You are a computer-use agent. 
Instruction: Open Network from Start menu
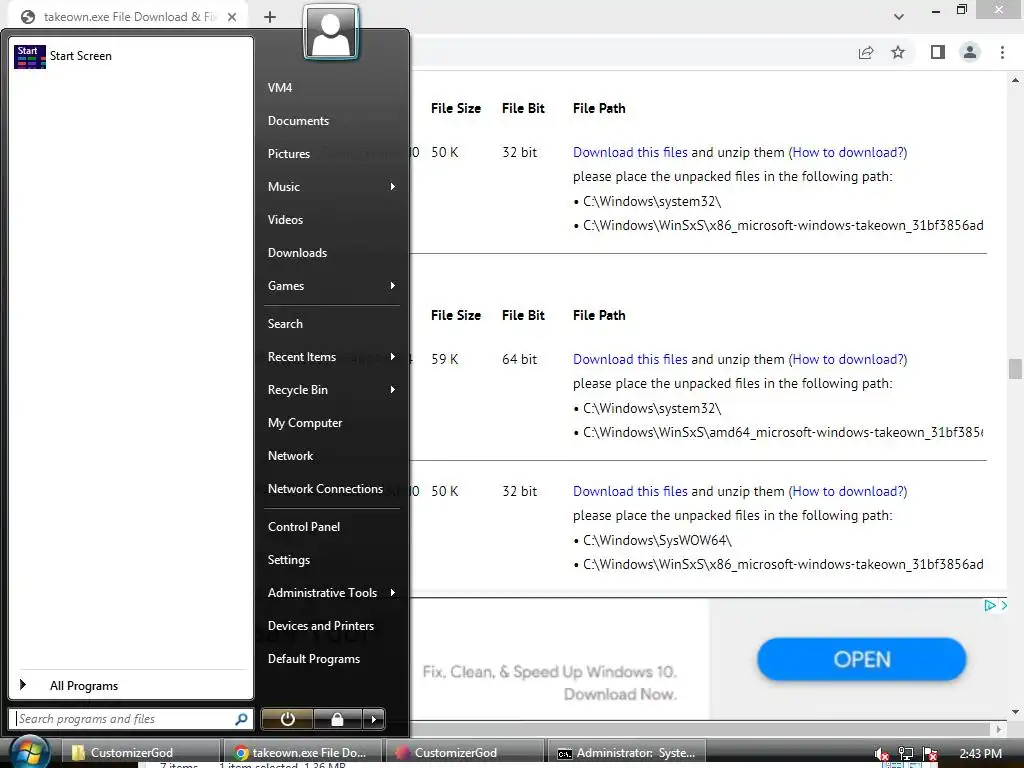coord(291,456)
